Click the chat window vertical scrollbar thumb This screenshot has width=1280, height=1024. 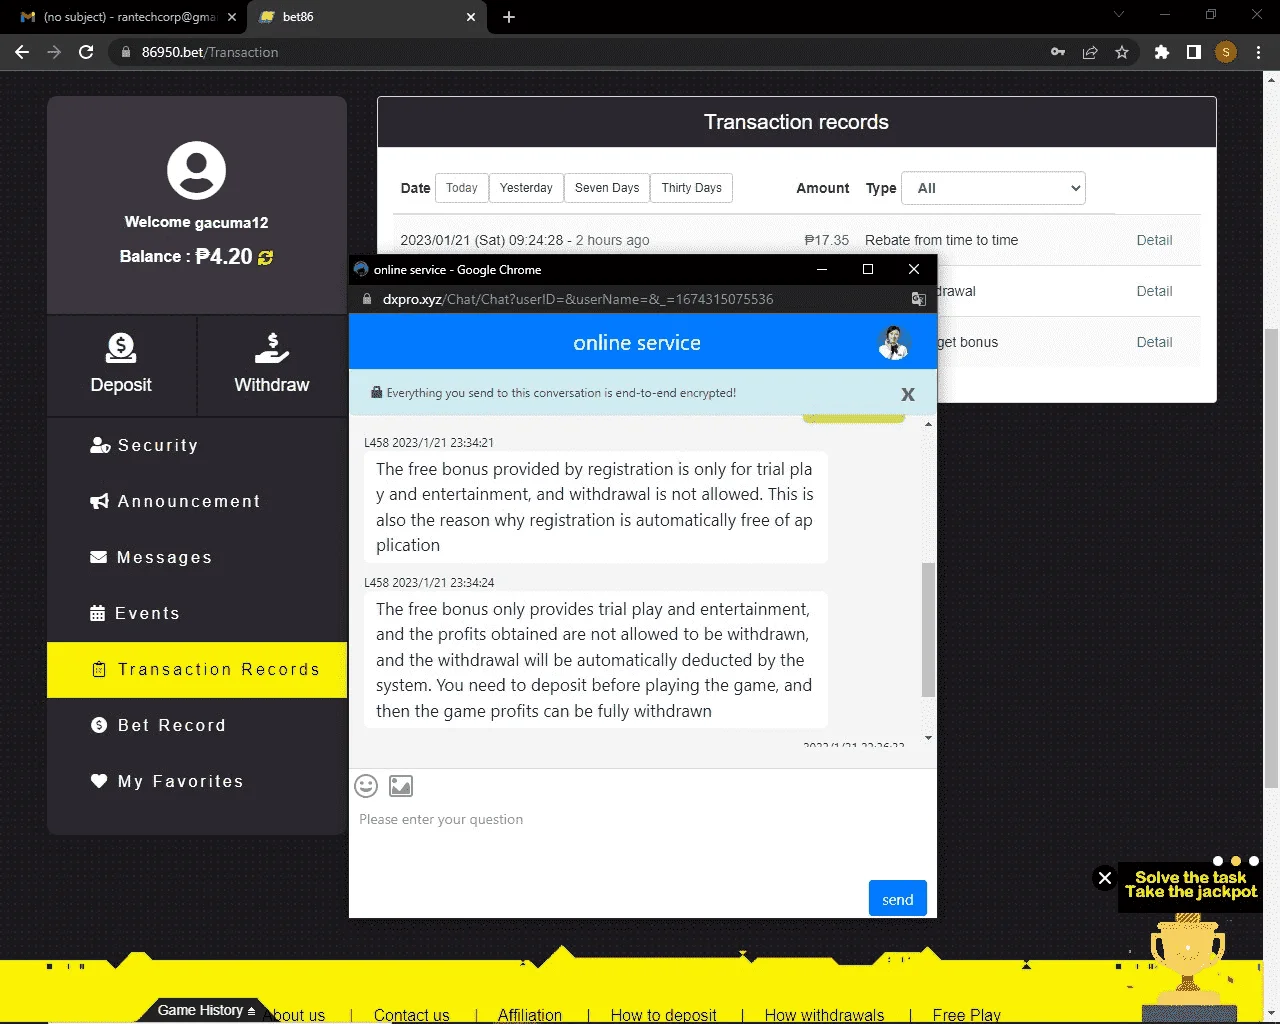tap(929, 630)
